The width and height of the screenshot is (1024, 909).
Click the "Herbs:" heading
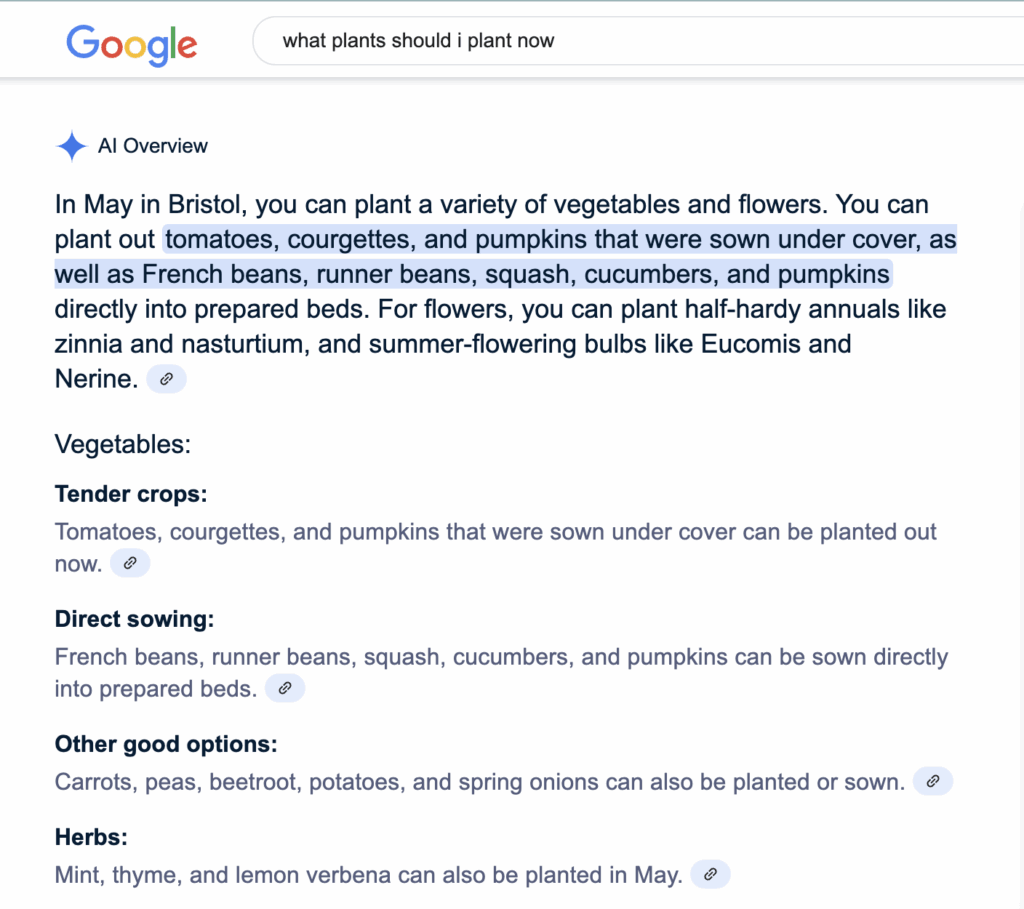tap(91, 837)
